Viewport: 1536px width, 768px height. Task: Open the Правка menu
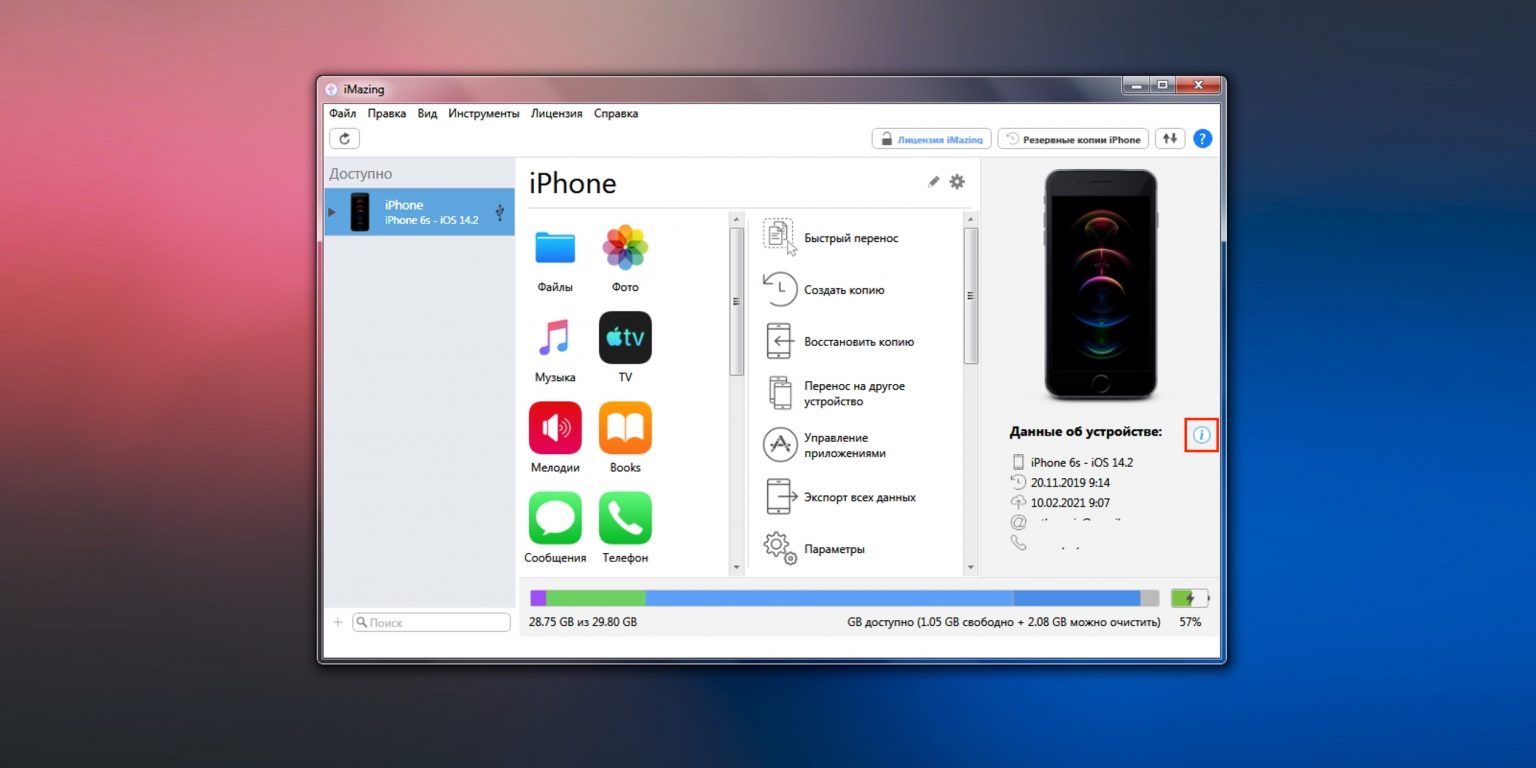386,114
